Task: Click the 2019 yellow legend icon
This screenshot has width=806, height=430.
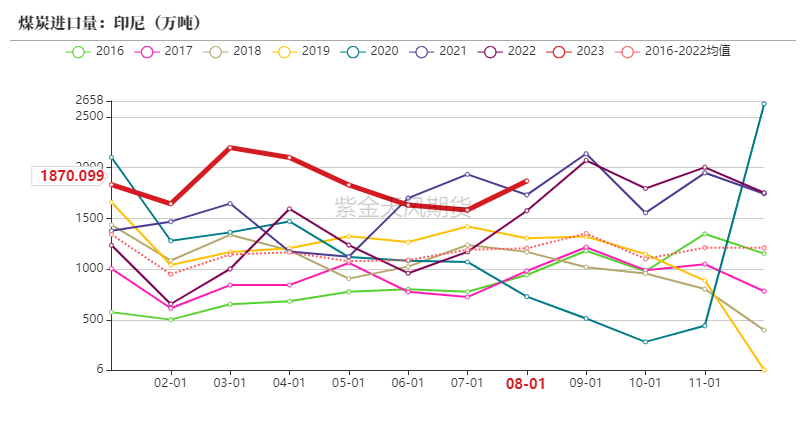Action: [x=283, y=50]
